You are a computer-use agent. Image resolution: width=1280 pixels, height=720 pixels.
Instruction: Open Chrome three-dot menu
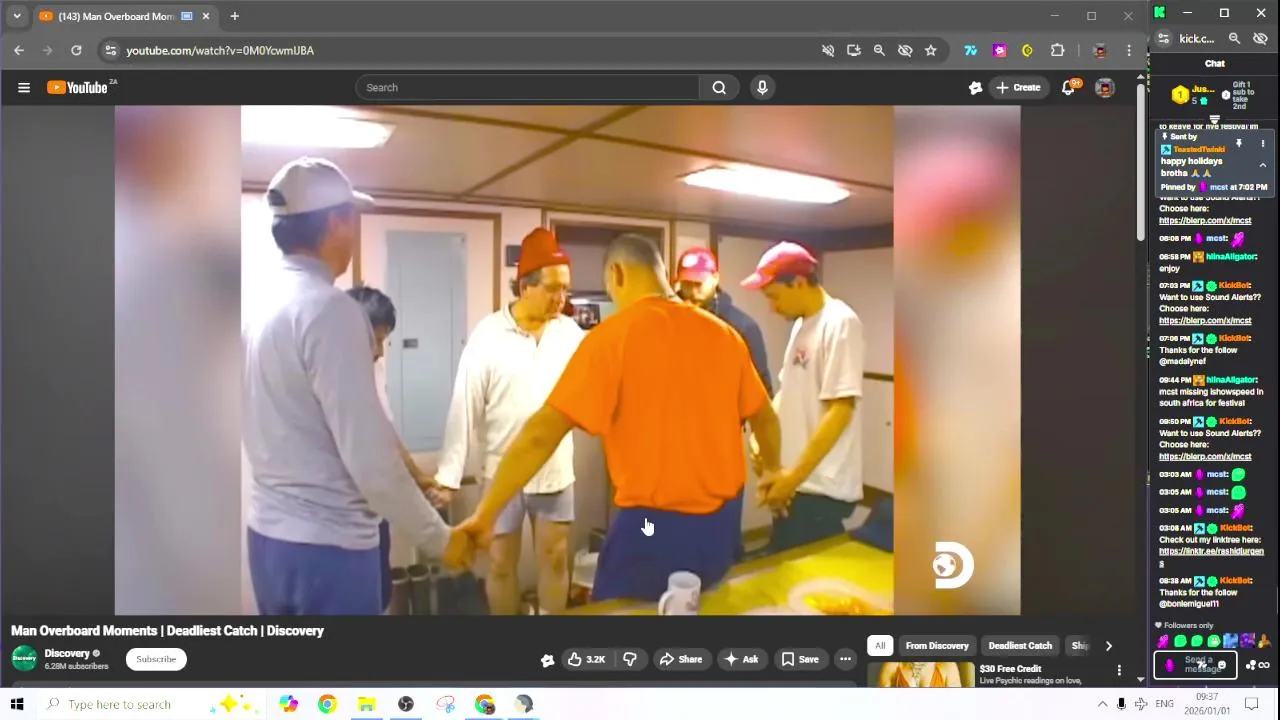(1129, 50)
